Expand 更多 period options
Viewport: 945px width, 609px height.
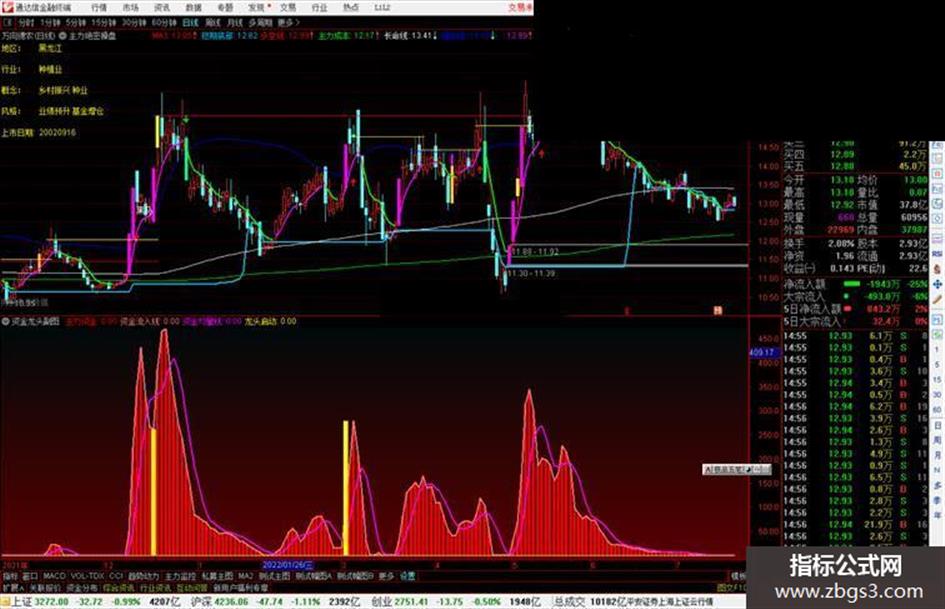tap(288, 23)
